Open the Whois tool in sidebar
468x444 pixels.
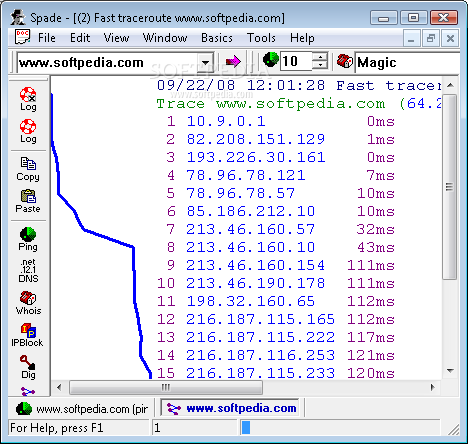(x=28, y=303)
